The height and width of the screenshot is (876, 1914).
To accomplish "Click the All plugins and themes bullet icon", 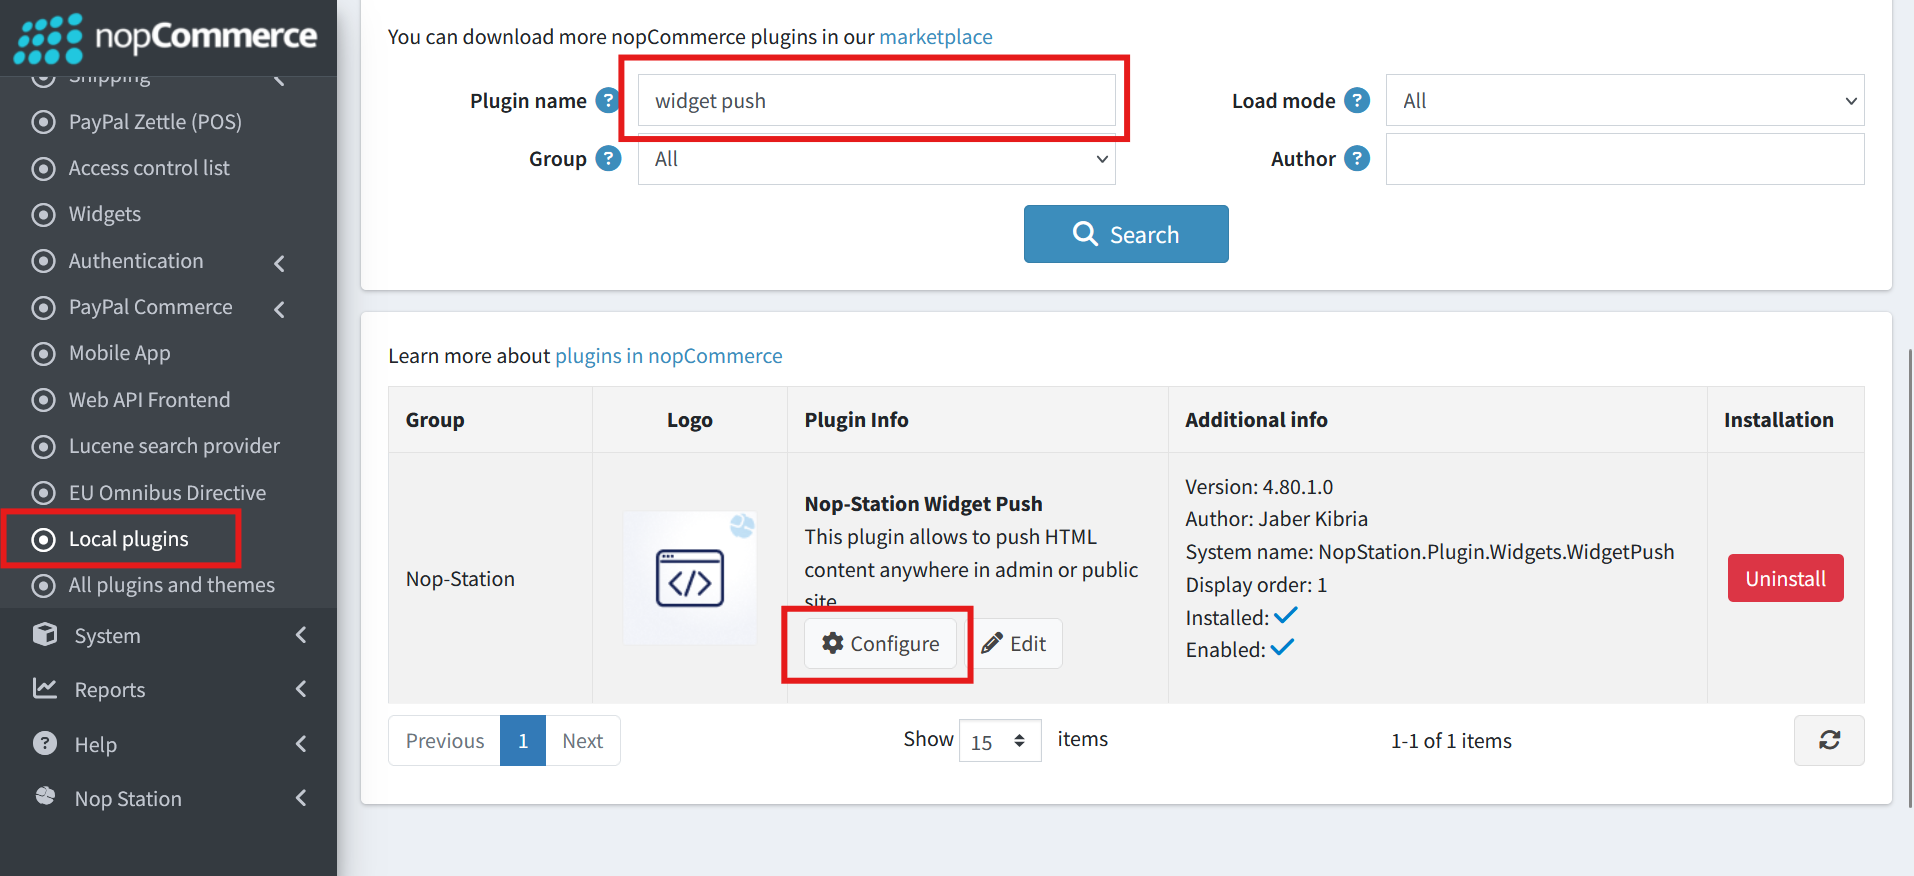I will pos(43,585).
